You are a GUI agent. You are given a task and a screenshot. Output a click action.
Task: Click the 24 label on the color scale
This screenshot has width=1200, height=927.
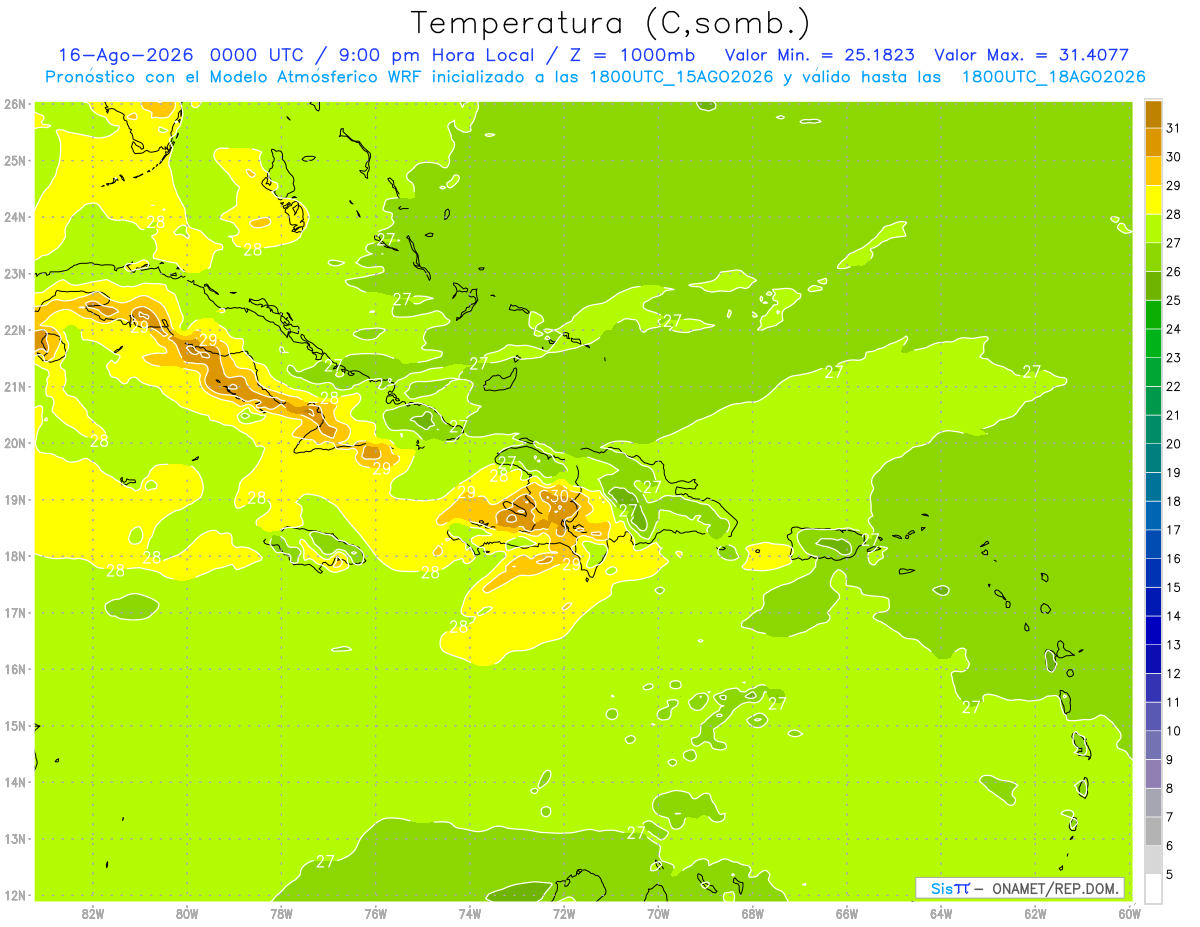click(x=1173, y=329)
